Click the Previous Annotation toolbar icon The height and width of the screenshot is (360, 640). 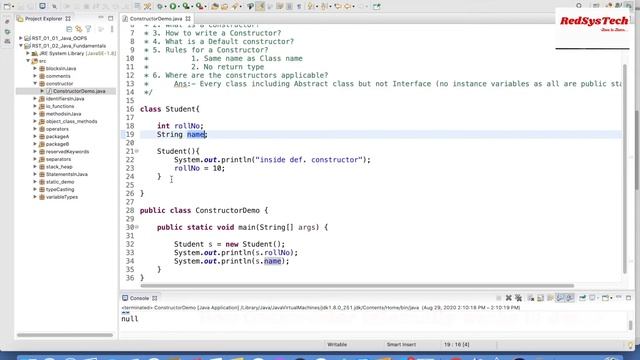click(325, 6)
